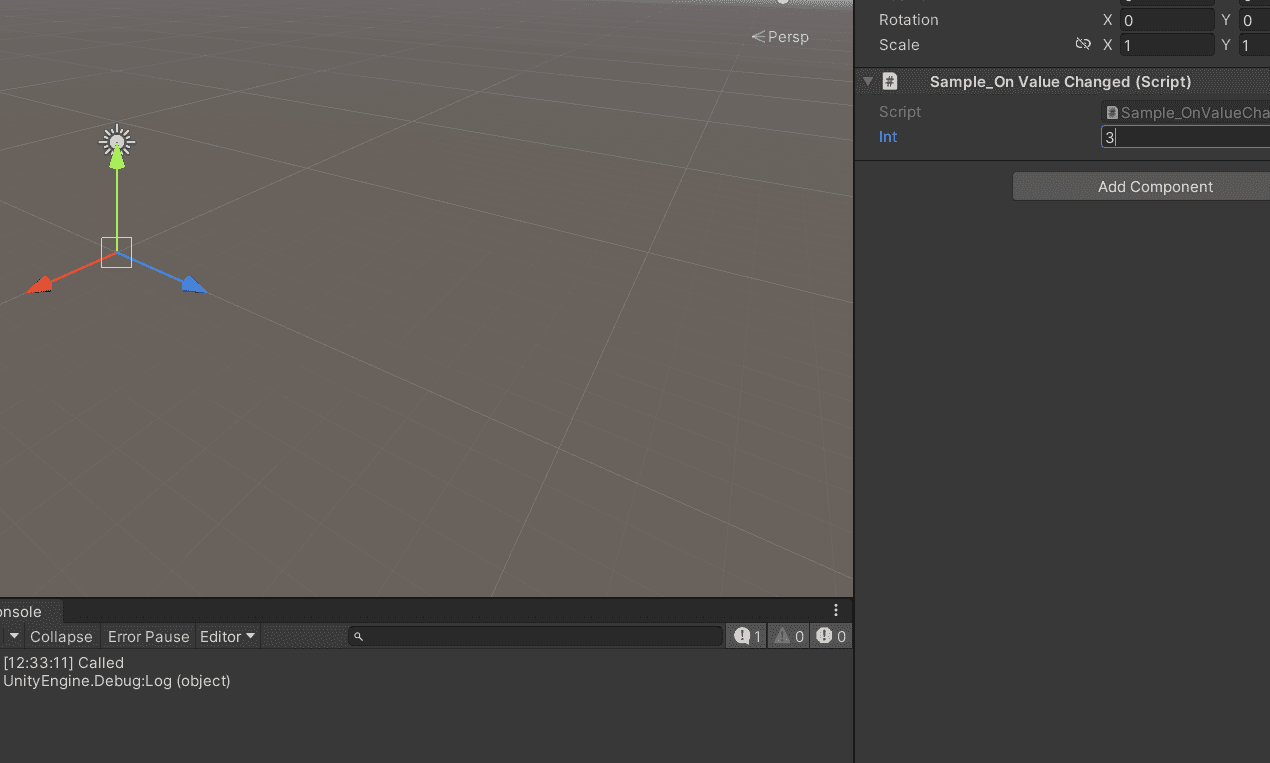Click the Int property label
The height and width of the screenshot is (763, 1270).
(888, 137)
